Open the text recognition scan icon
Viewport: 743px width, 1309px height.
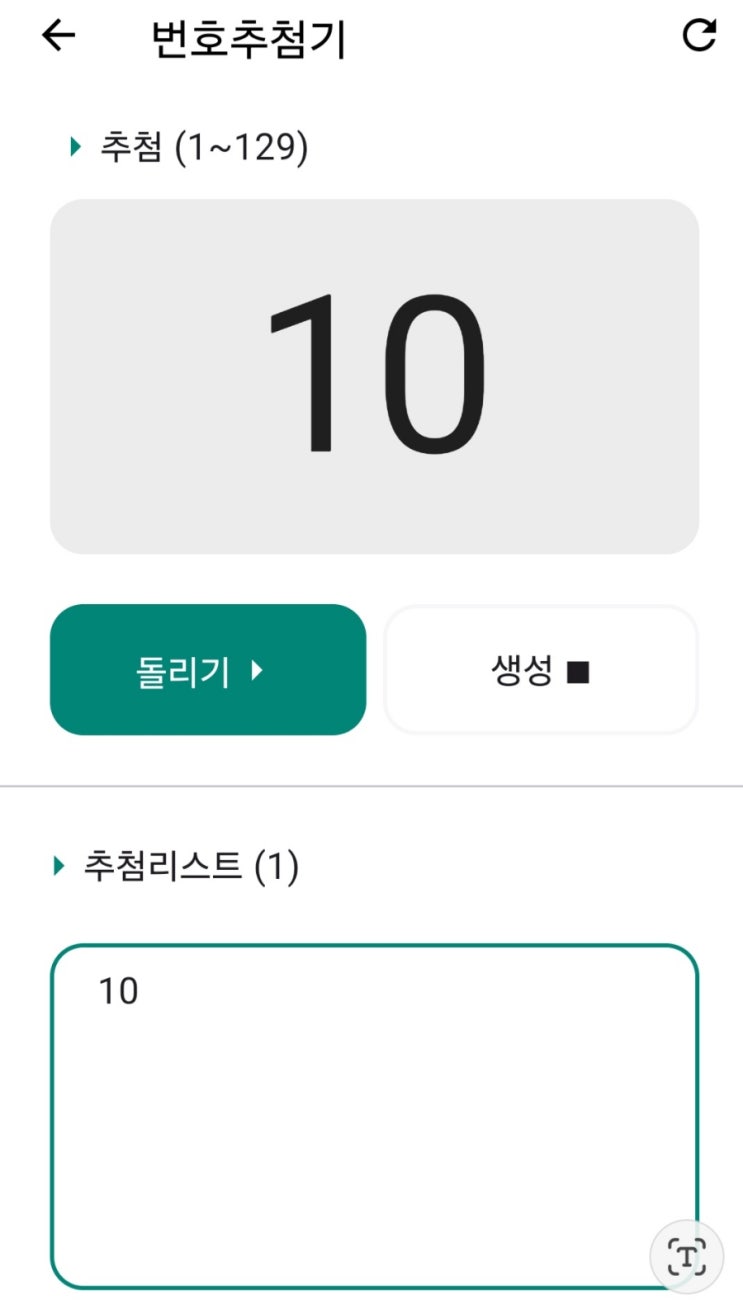686,1255
